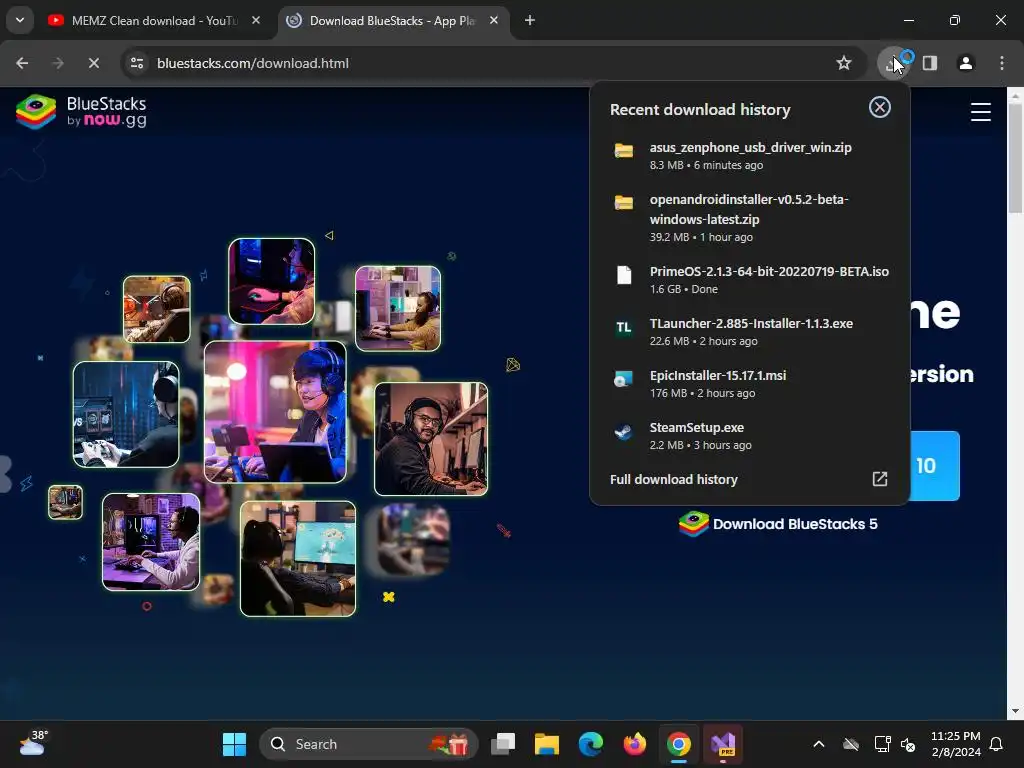
Task: Open the BlueStacks hamburger menu
Action: tap(980, 112)
